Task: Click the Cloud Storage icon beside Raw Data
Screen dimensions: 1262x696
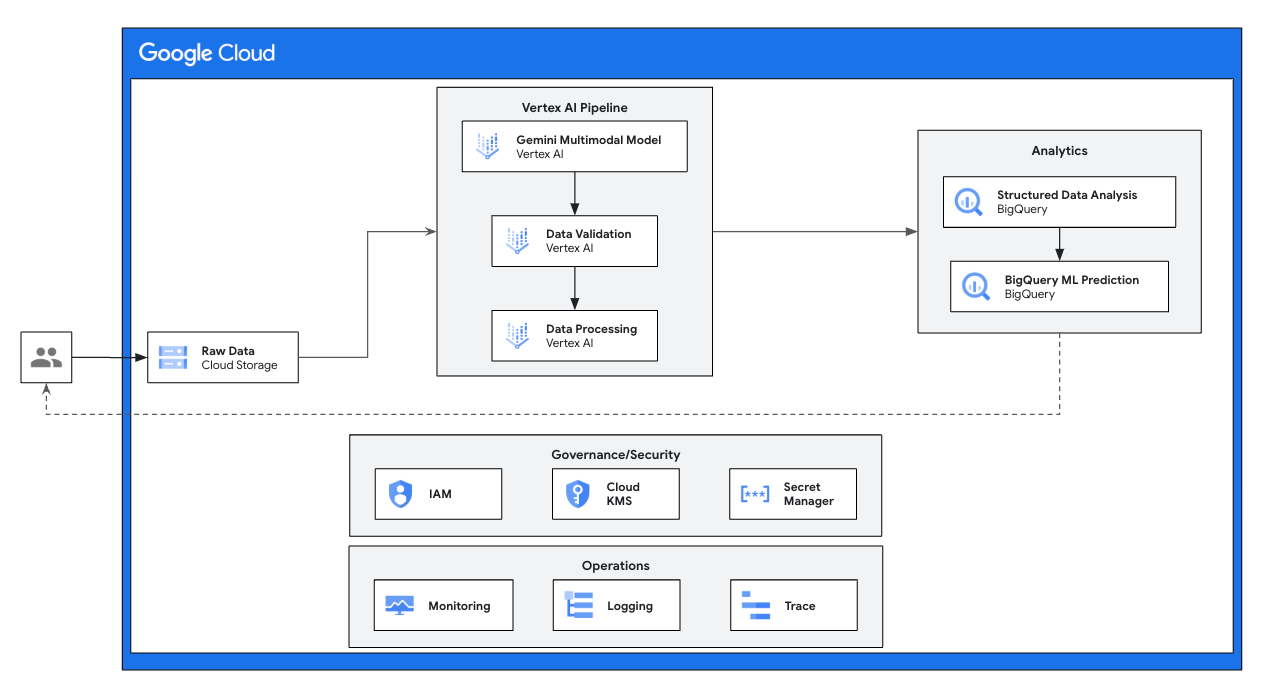Action: tap(173, 357)
